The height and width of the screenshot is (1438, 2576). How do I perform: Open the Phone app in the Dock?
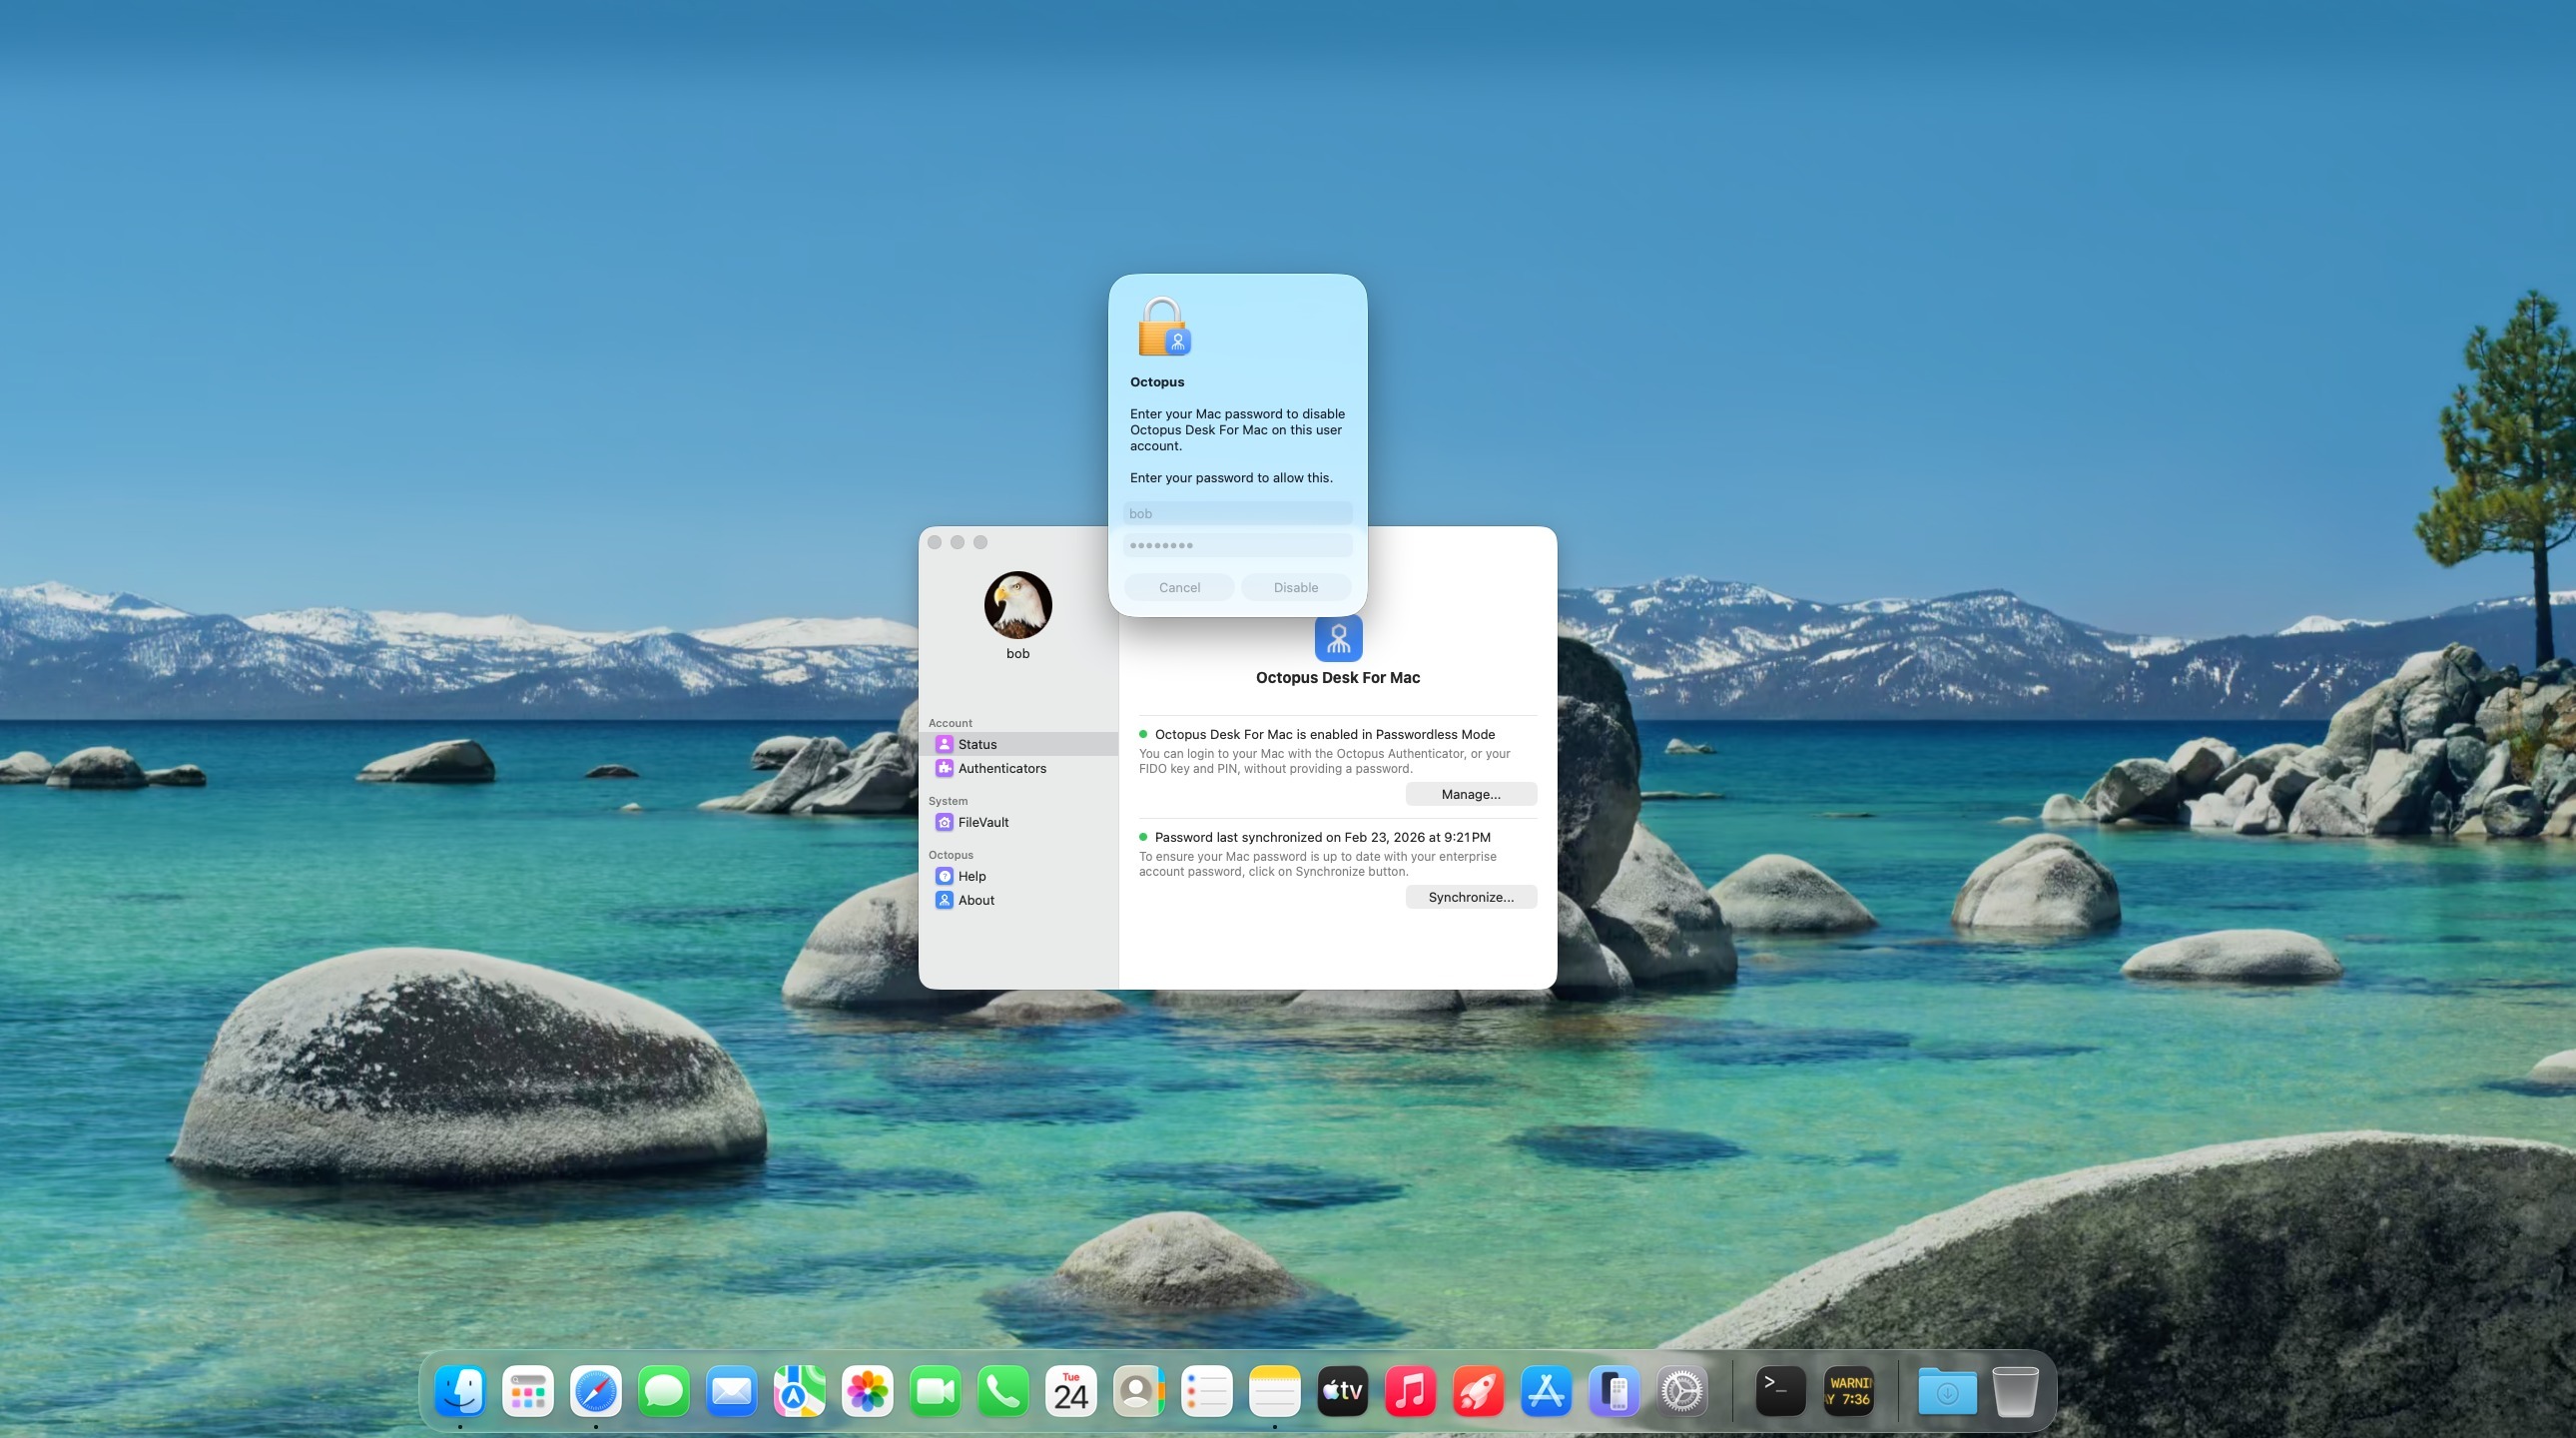[1003, 1391]
